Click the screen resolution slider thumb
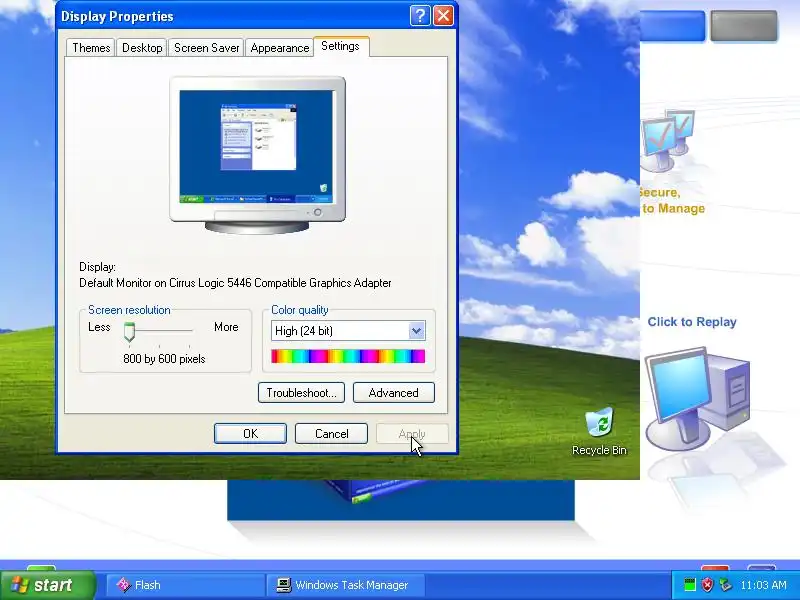This screenshot has width=800, height=600. click(x=129, y=332)
